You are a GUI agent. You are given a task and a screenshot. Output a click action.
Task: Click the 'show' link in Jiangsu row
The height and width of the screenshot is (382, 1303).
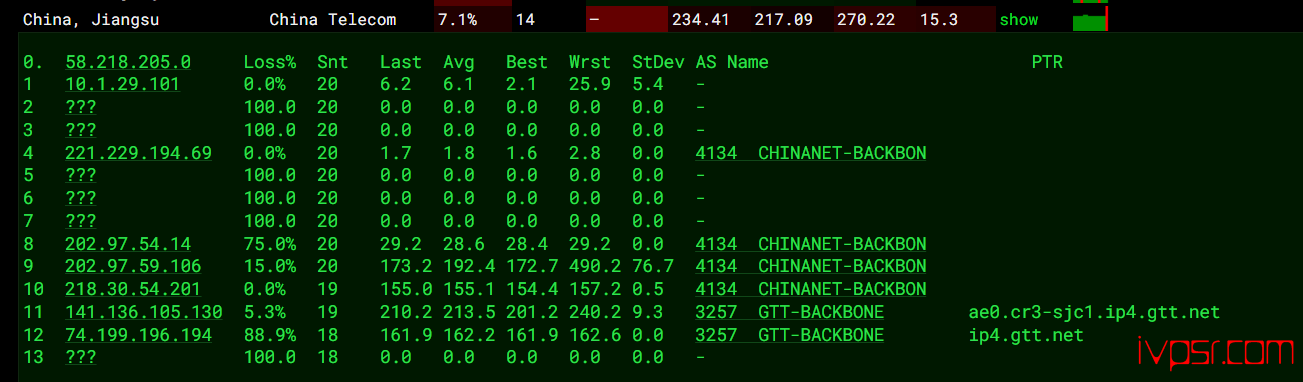(1019, 19)
